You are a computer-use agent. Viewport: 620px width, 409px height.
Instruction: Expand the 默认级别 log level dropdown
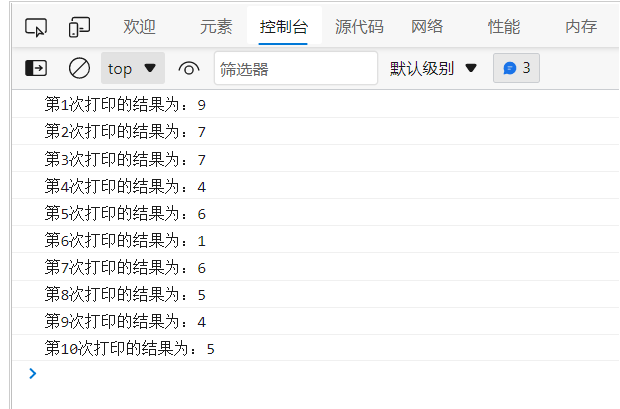click(433, 69)
